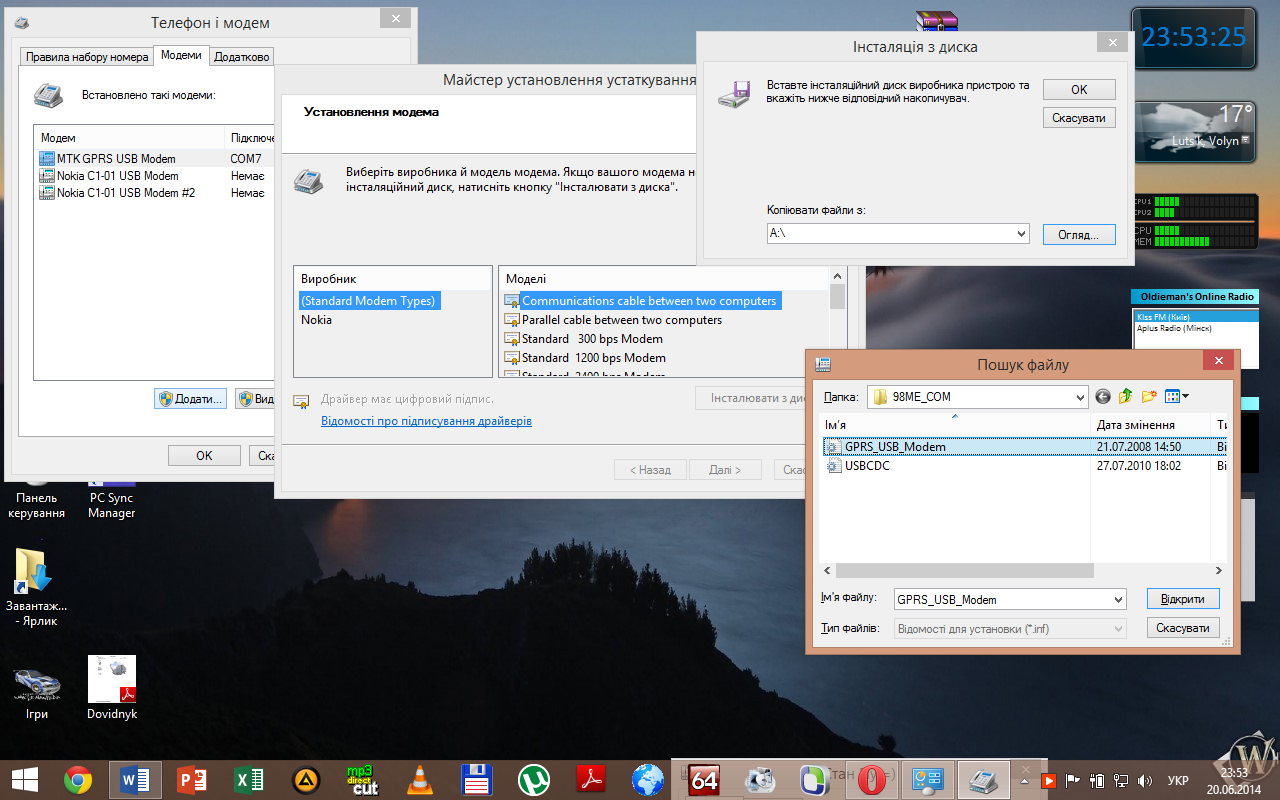Select Nokia in Виробник list
Screen dimensions: 1280x800
tap(316, 320)
